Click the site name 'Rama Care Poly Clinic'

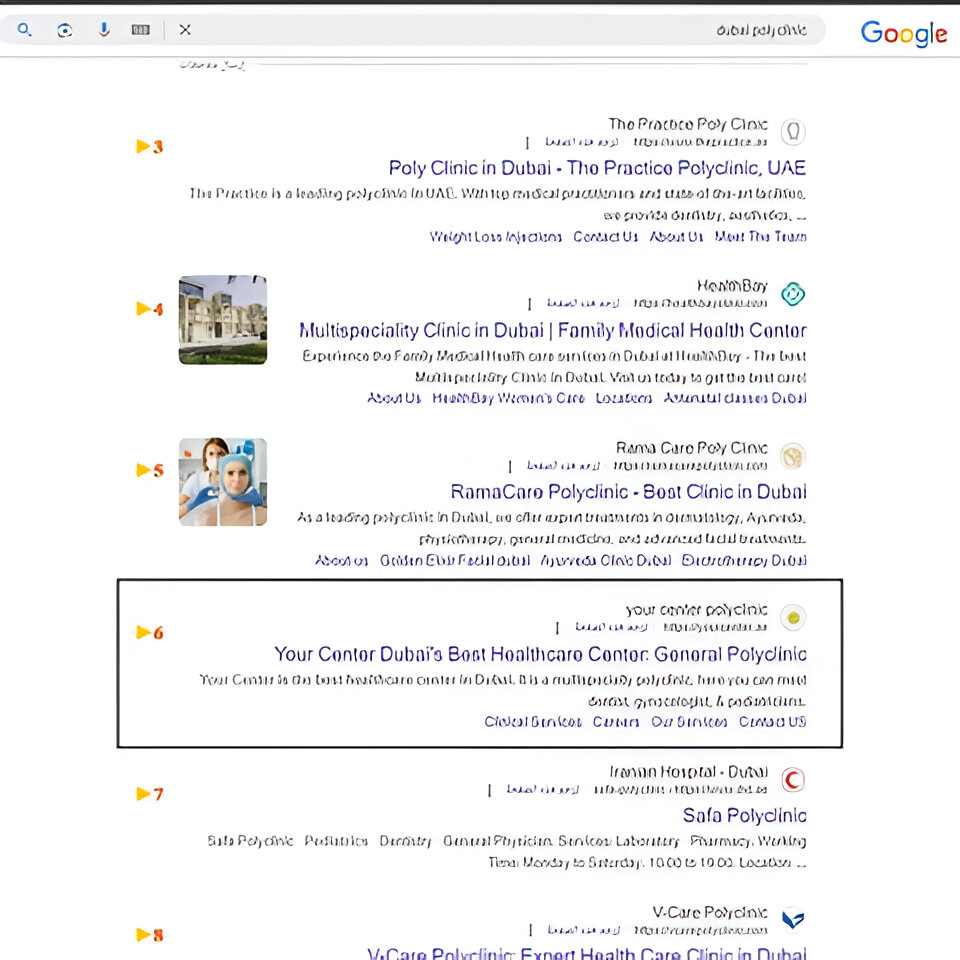[692, 449]
